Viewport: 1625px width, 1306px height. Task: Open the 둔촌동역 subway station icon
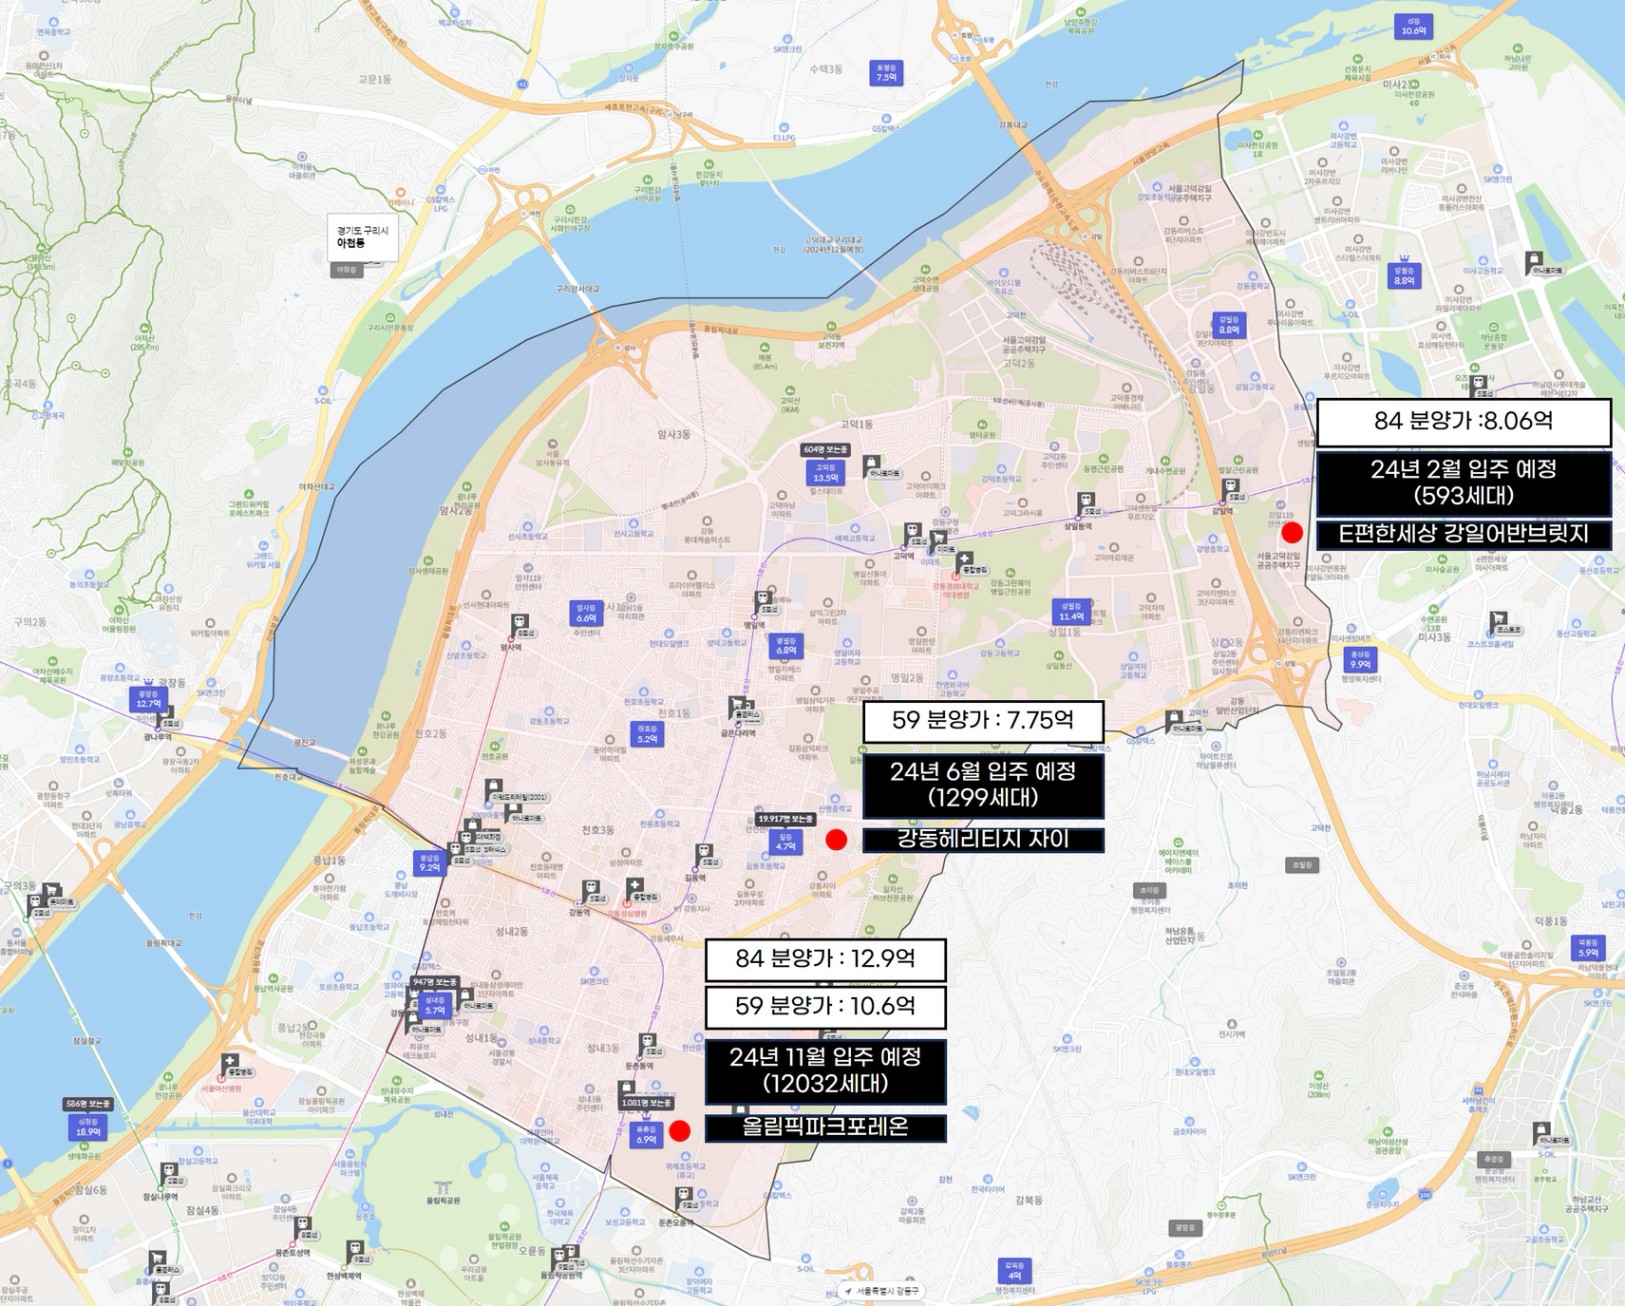pos(648,1045)
